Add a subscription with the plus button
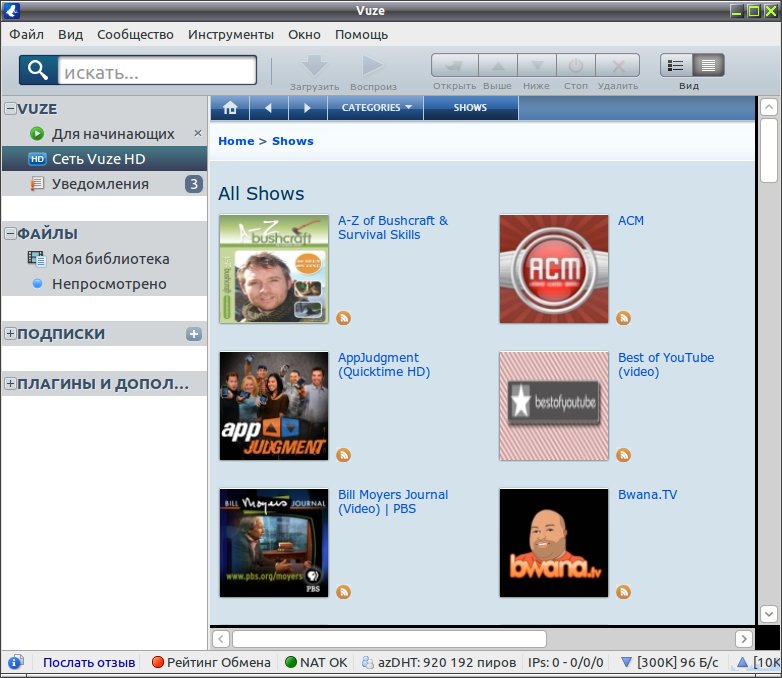The image size is (782, 678). [194, 334]
